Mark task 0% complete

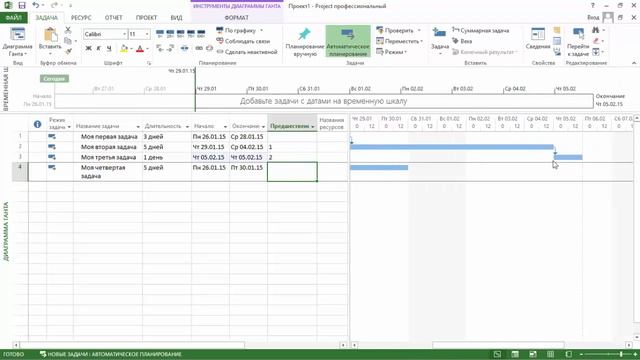pos(160,33)
